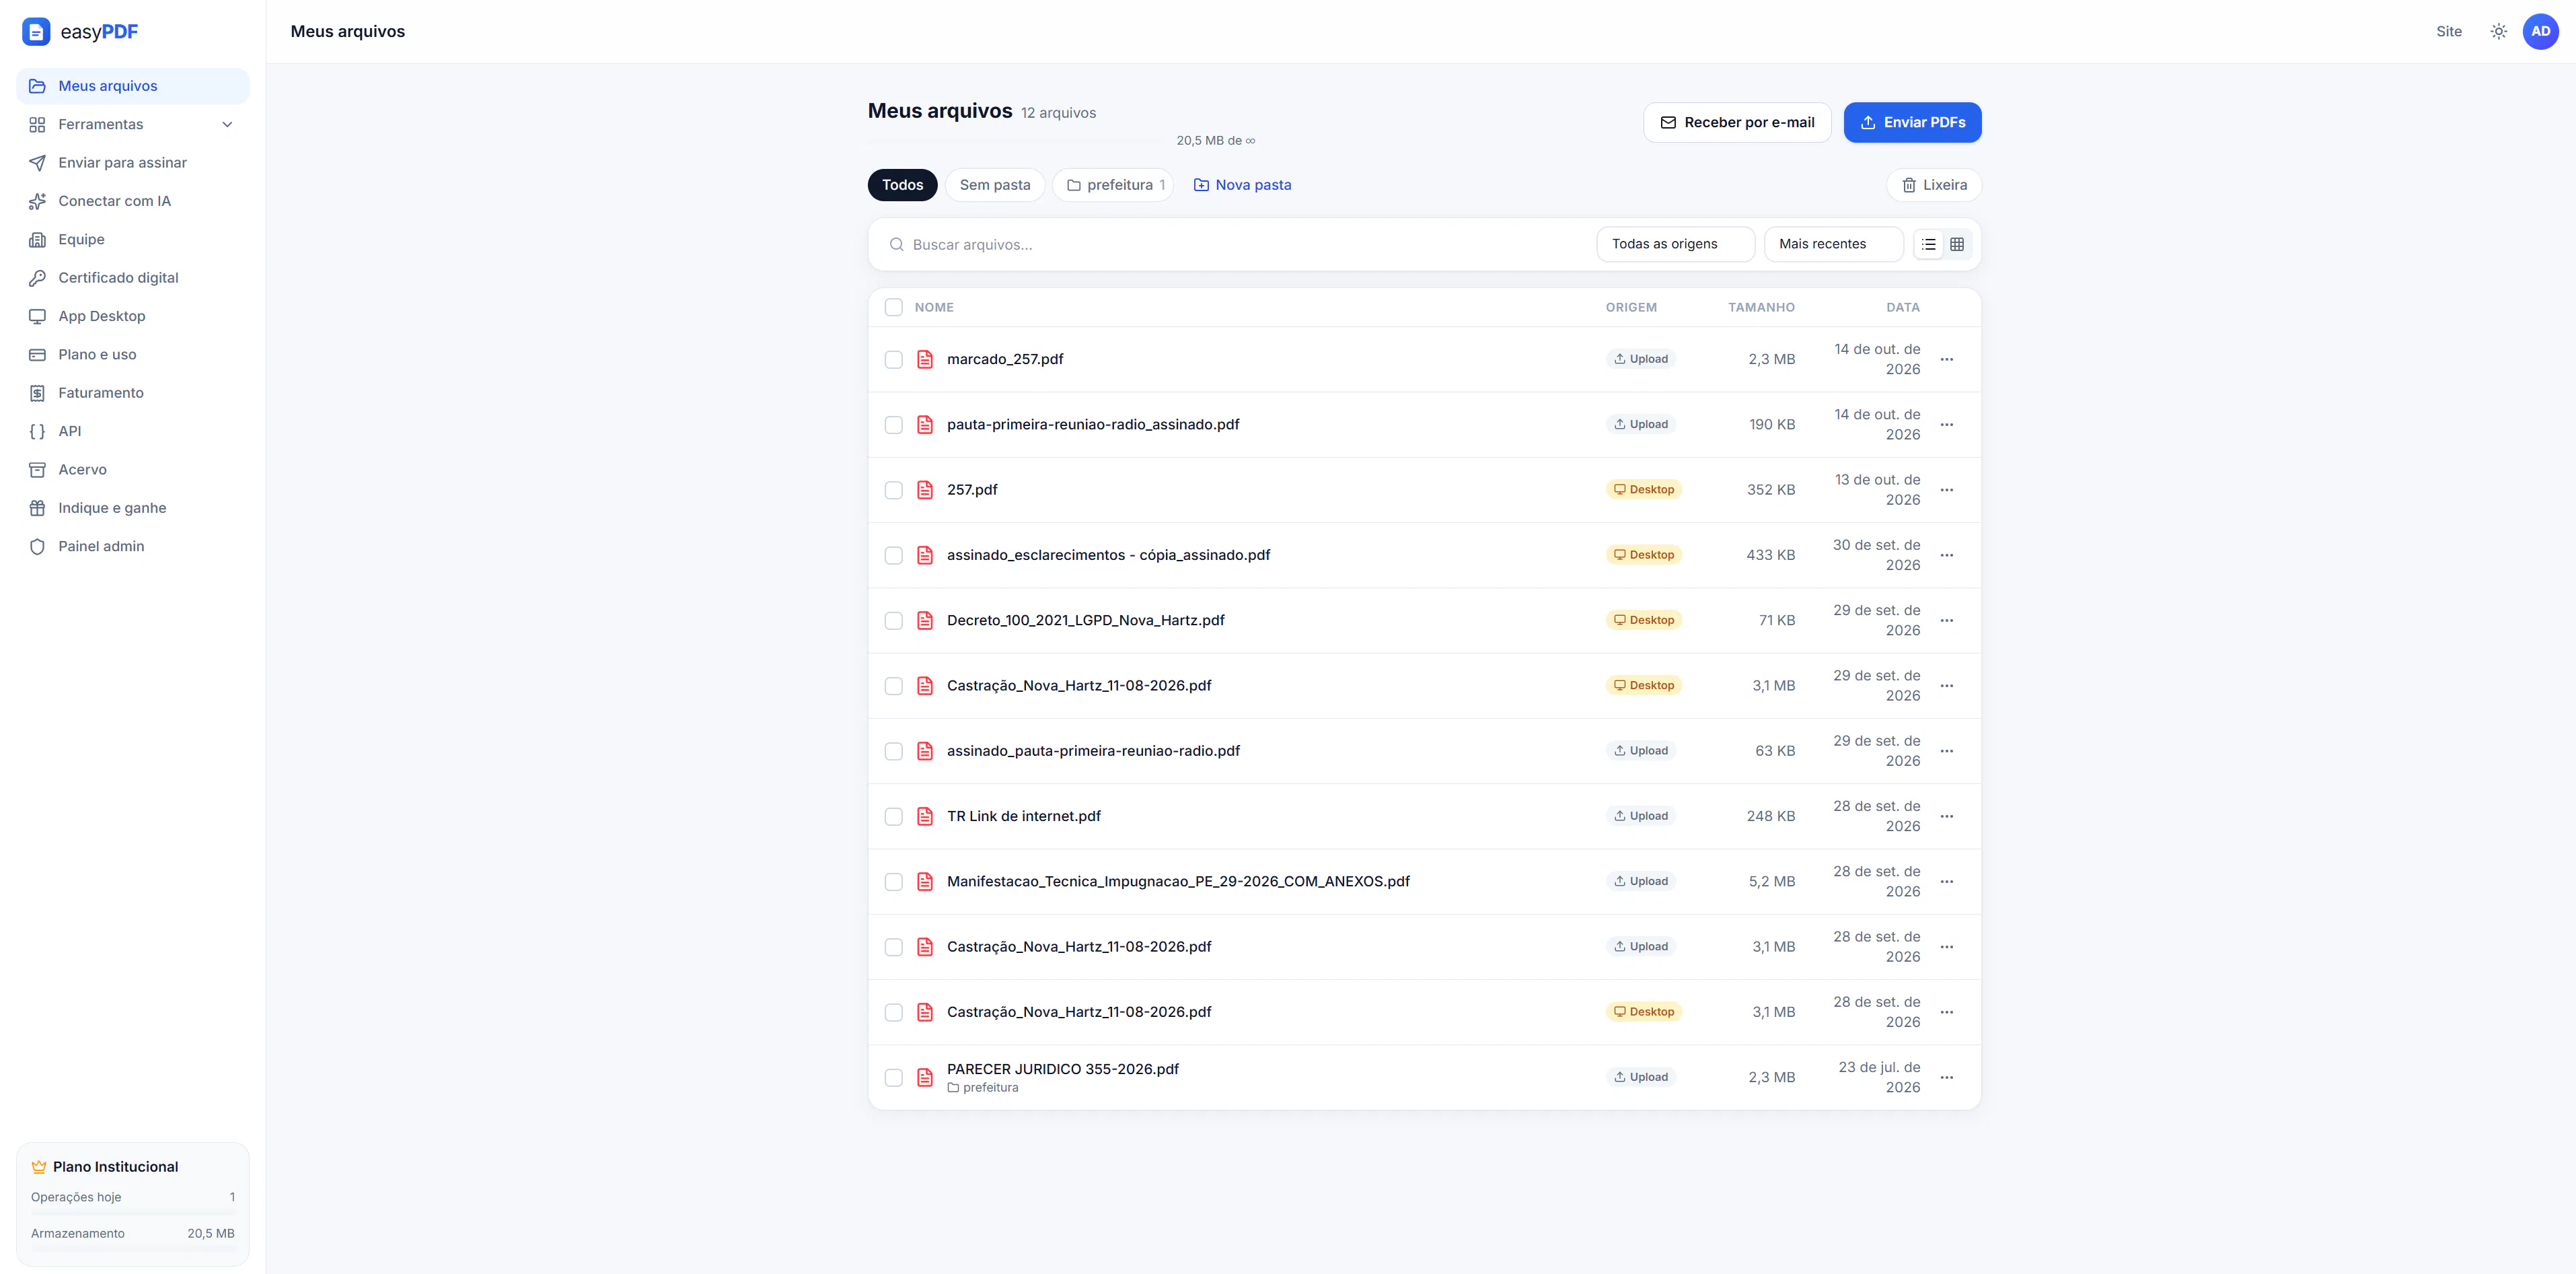Go to Meus arquivos in sidebar
The image size is (2576, 1274).
point(133,86)
